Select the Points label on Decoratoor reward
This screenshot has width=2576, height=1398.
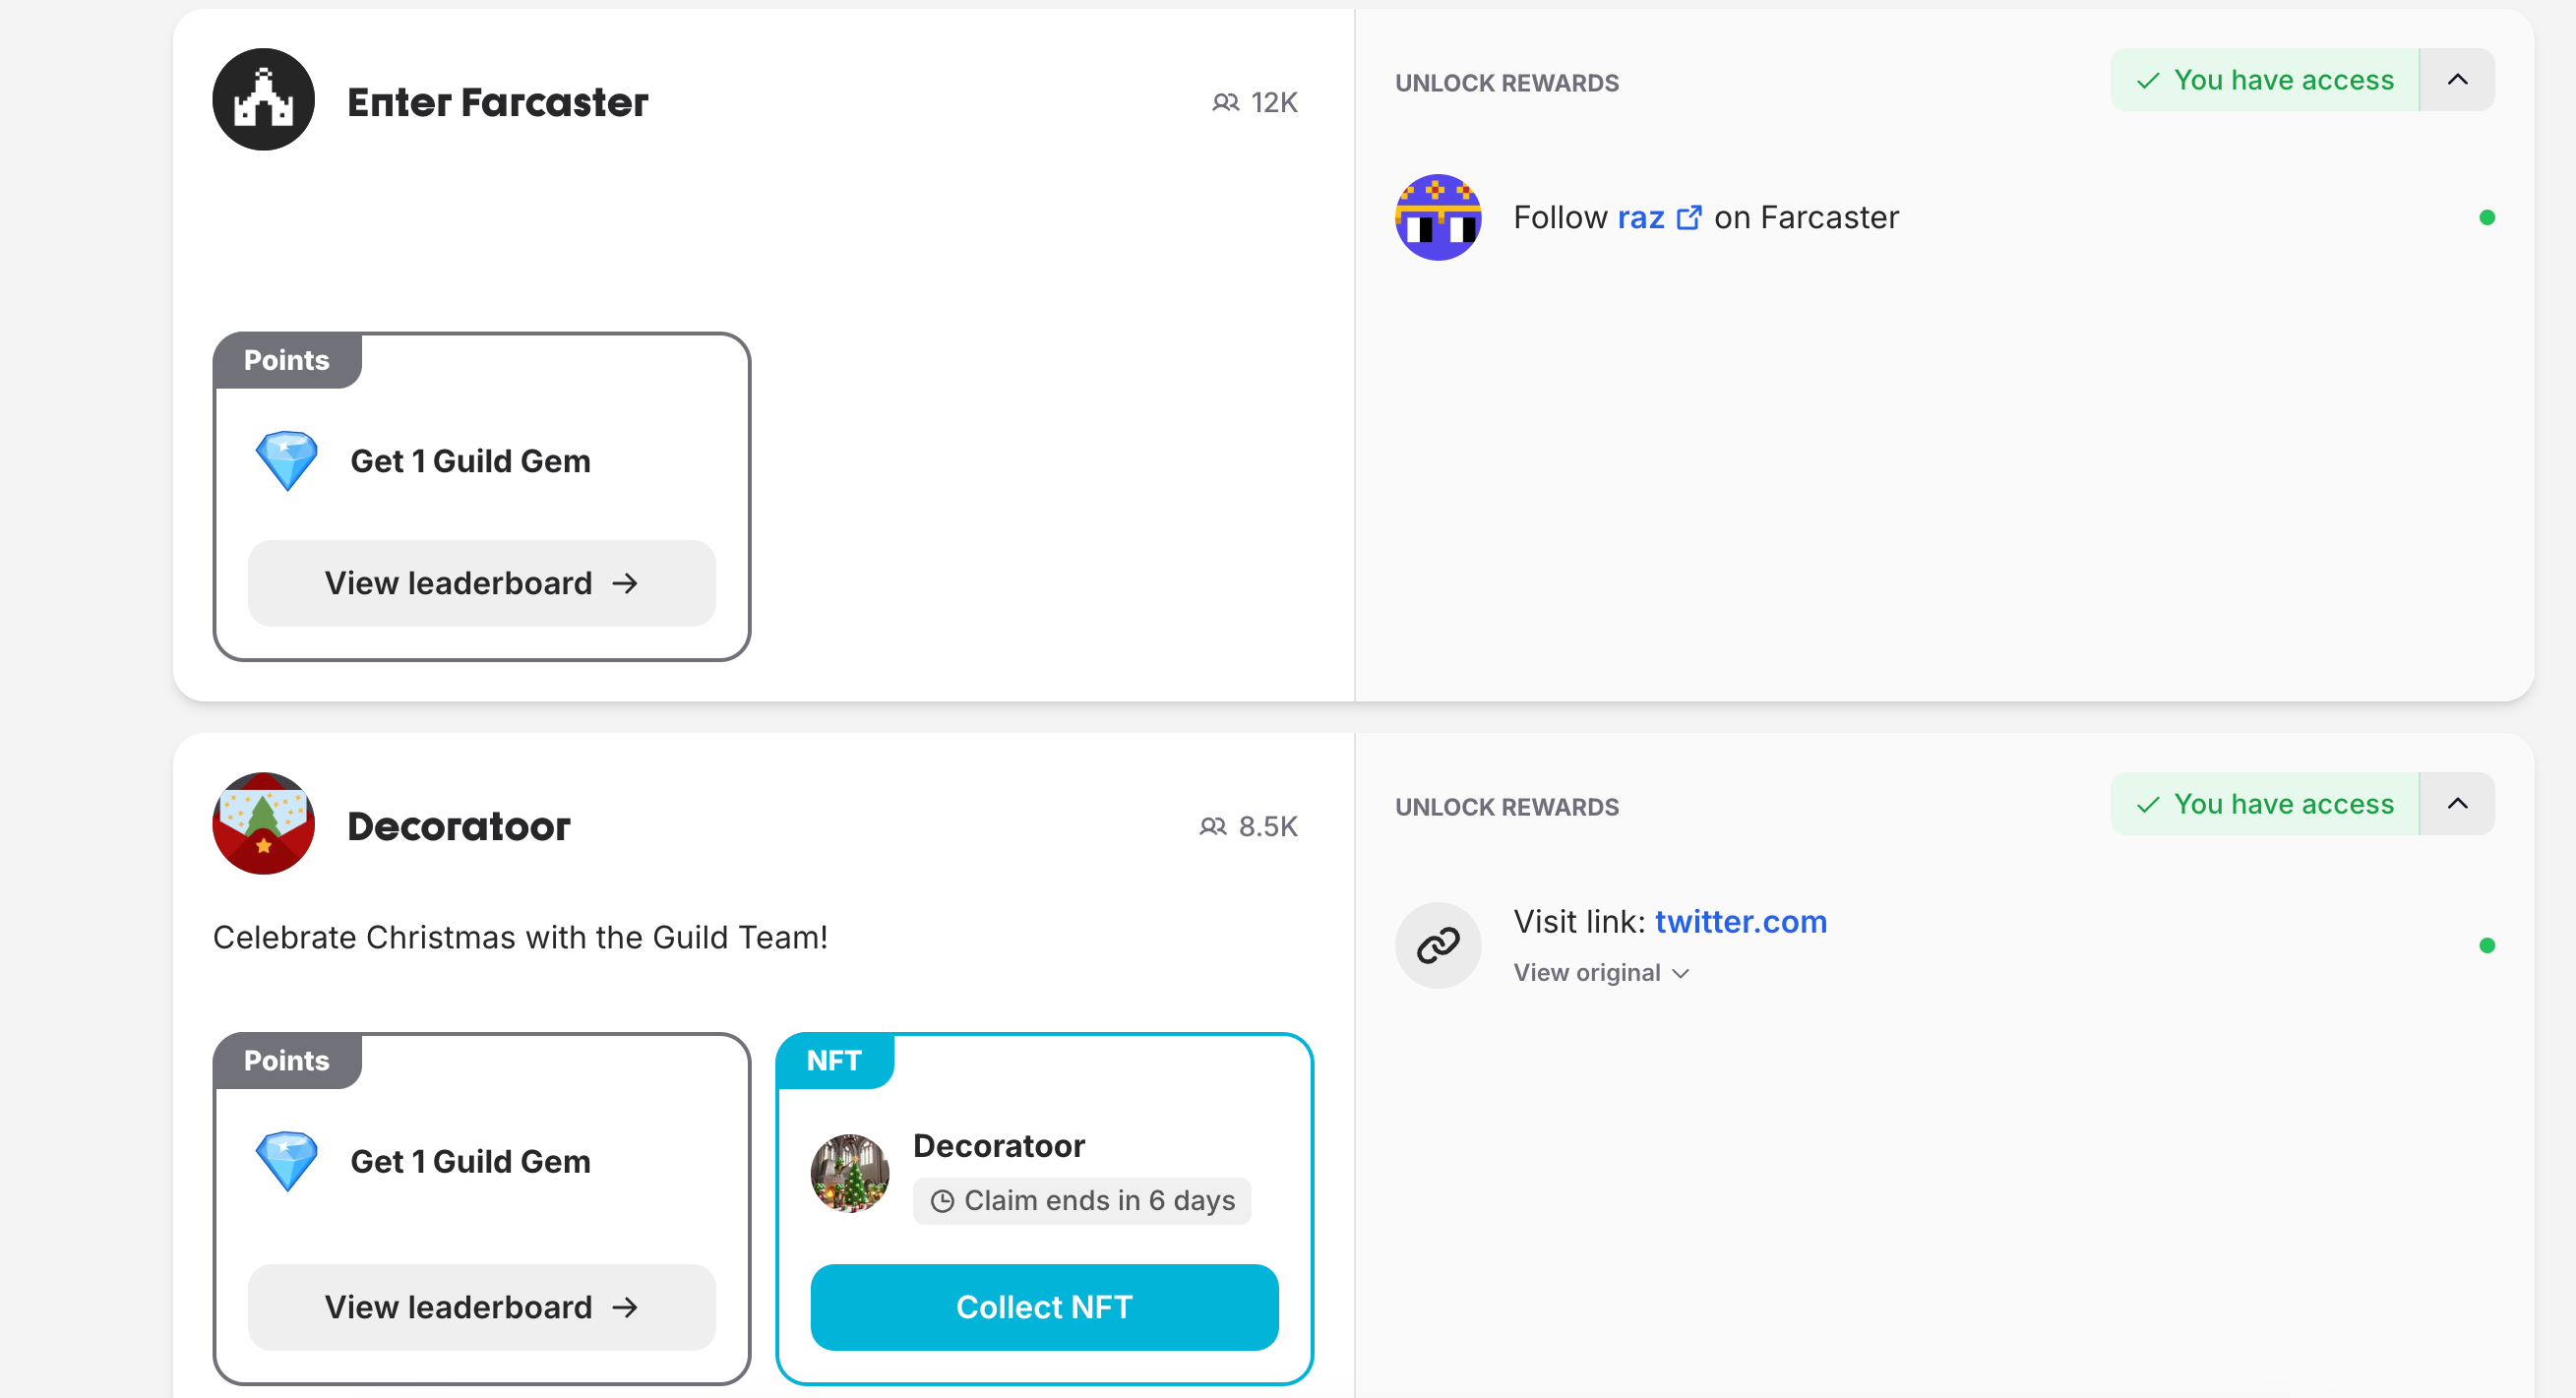click(287, 1060)
